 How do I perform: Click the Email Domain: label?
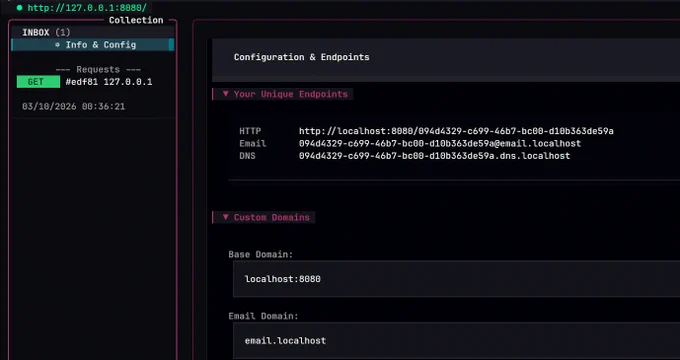coord(263,316)
